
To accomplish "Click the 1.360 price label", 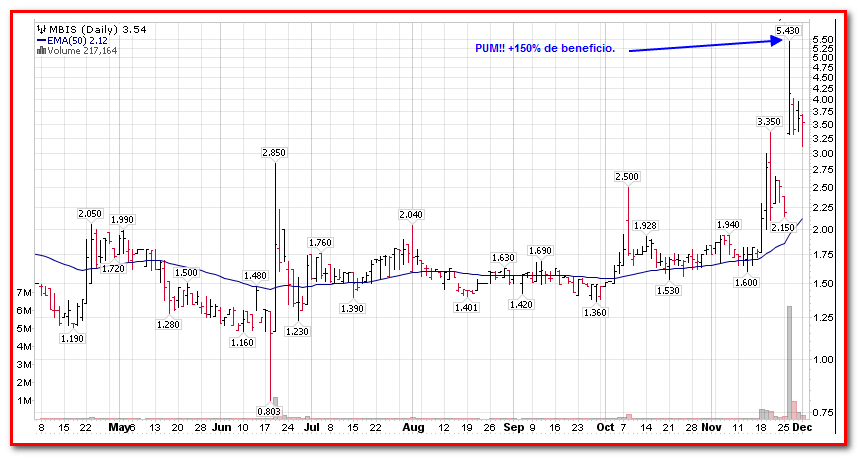I will [595, 313].
